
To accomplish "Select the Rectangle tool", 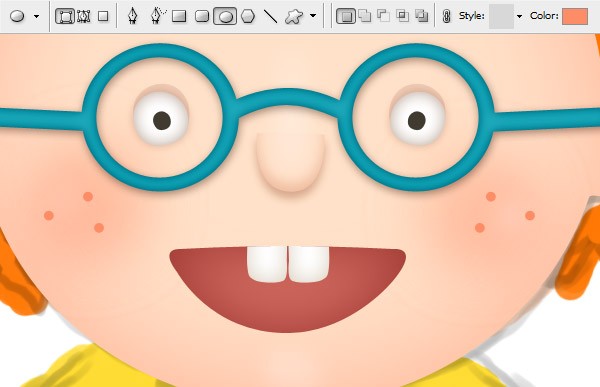I will [x=179, y=16].
